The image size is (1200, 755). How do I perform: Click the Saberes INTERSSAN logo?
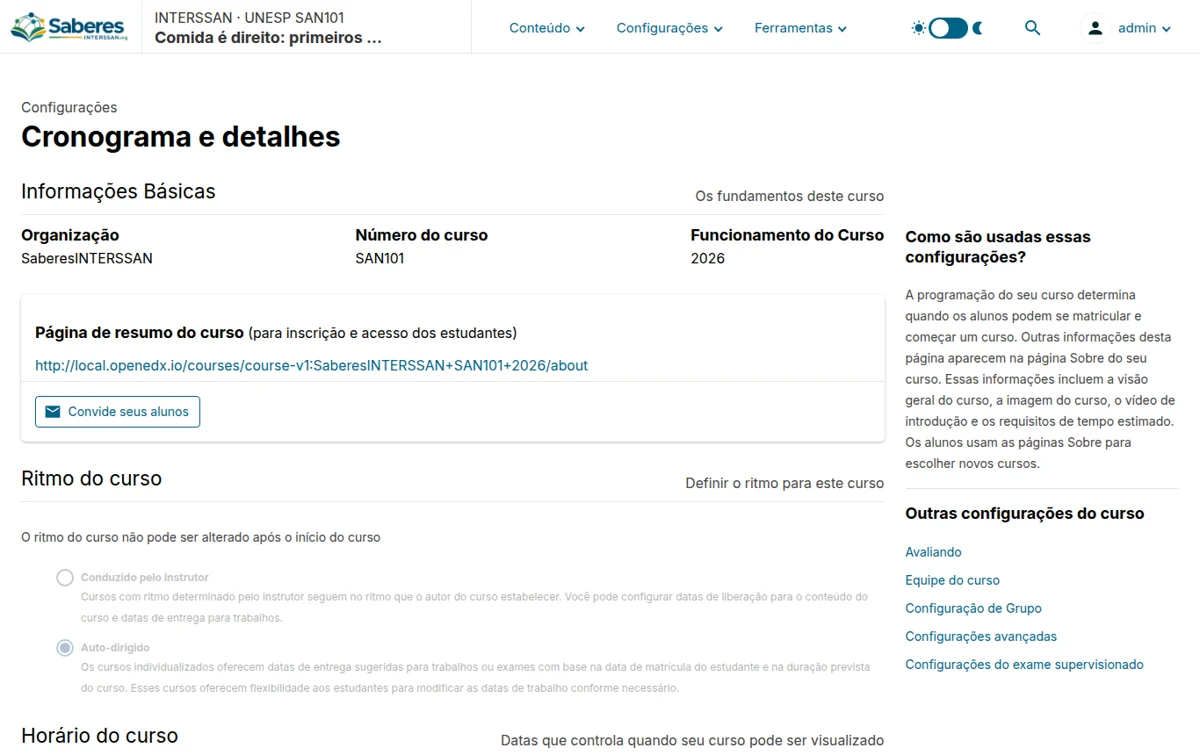69,27
